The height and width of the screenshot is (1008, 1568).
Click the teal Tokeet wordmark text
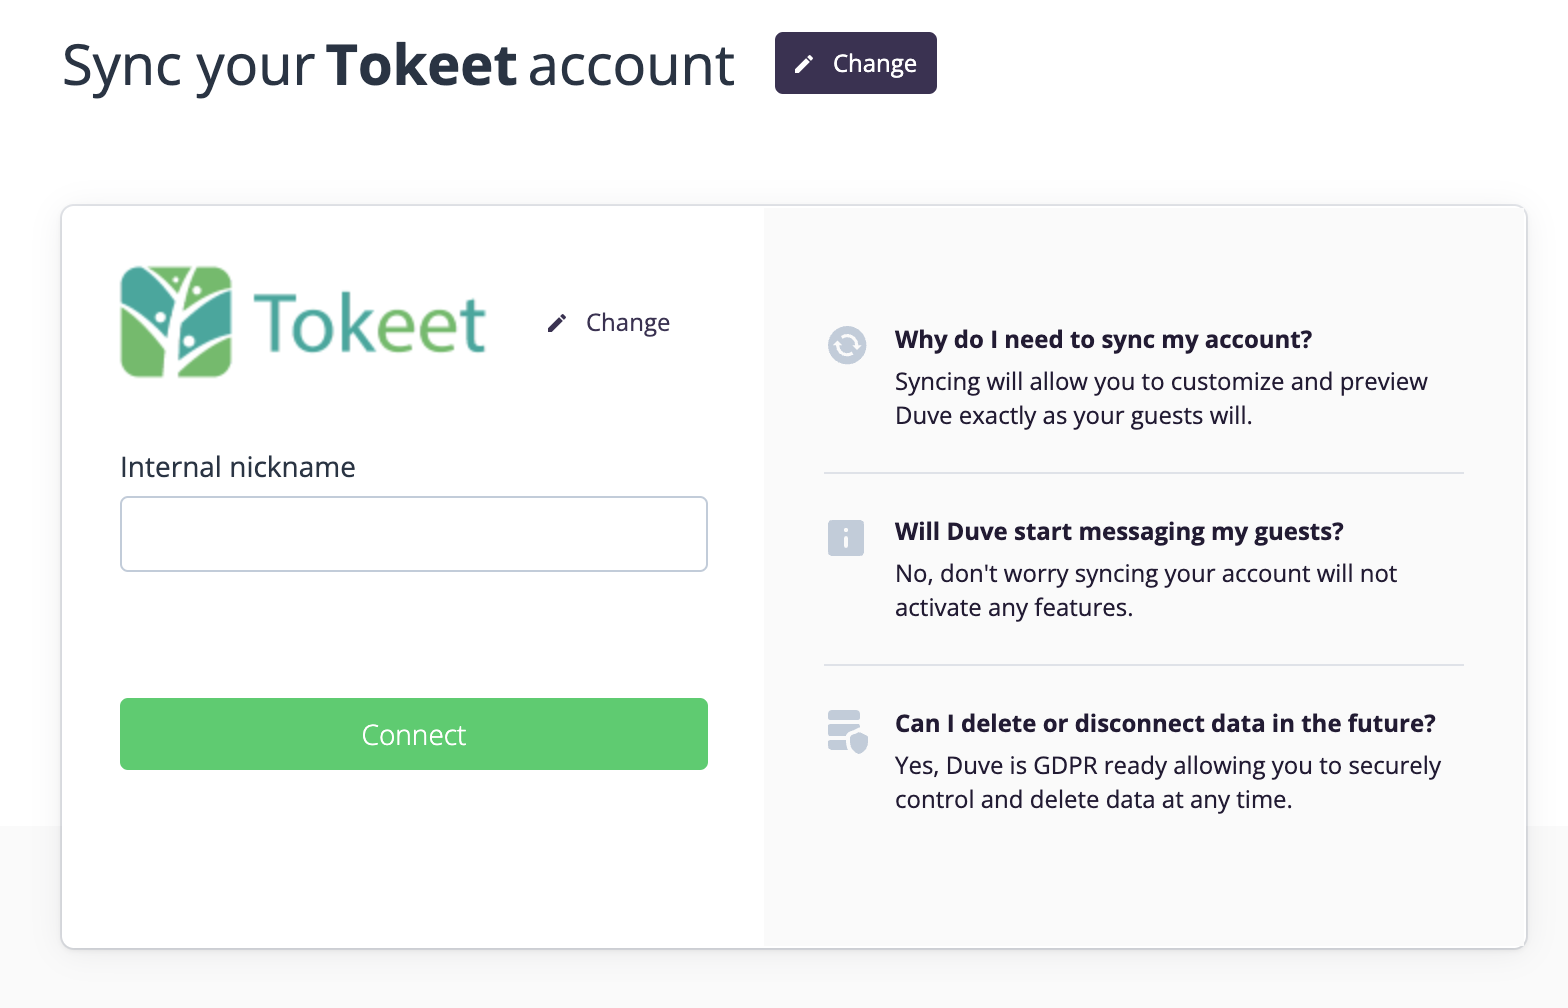tap(370, 324)
